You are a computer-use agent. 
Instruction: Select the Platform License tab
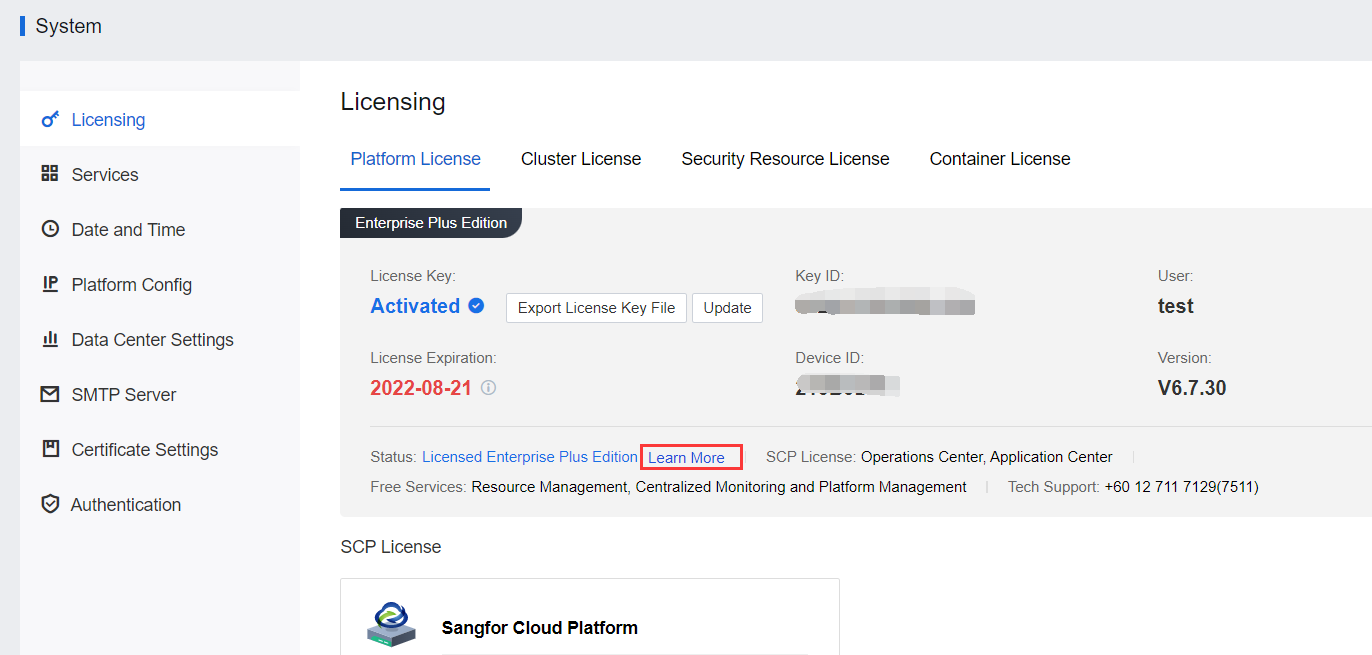[x=415, y=159]
